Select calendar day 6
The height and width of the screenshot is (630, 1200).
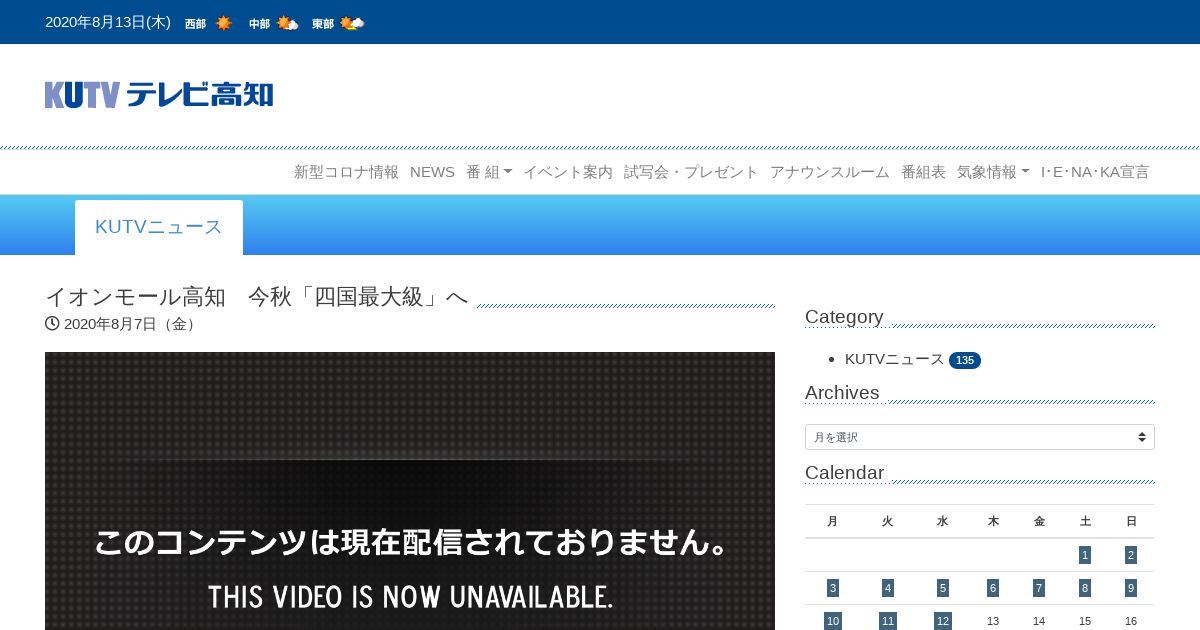(993, 588)
